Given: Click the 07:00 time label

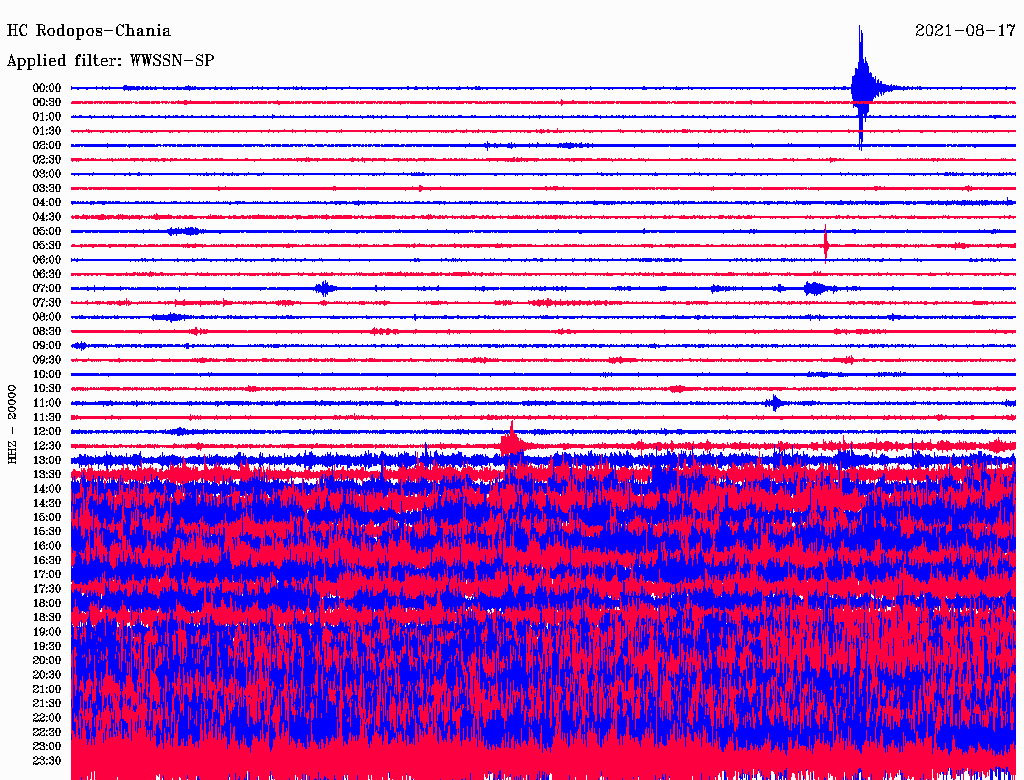Looking at the screenshot, I should coord(47,288).
